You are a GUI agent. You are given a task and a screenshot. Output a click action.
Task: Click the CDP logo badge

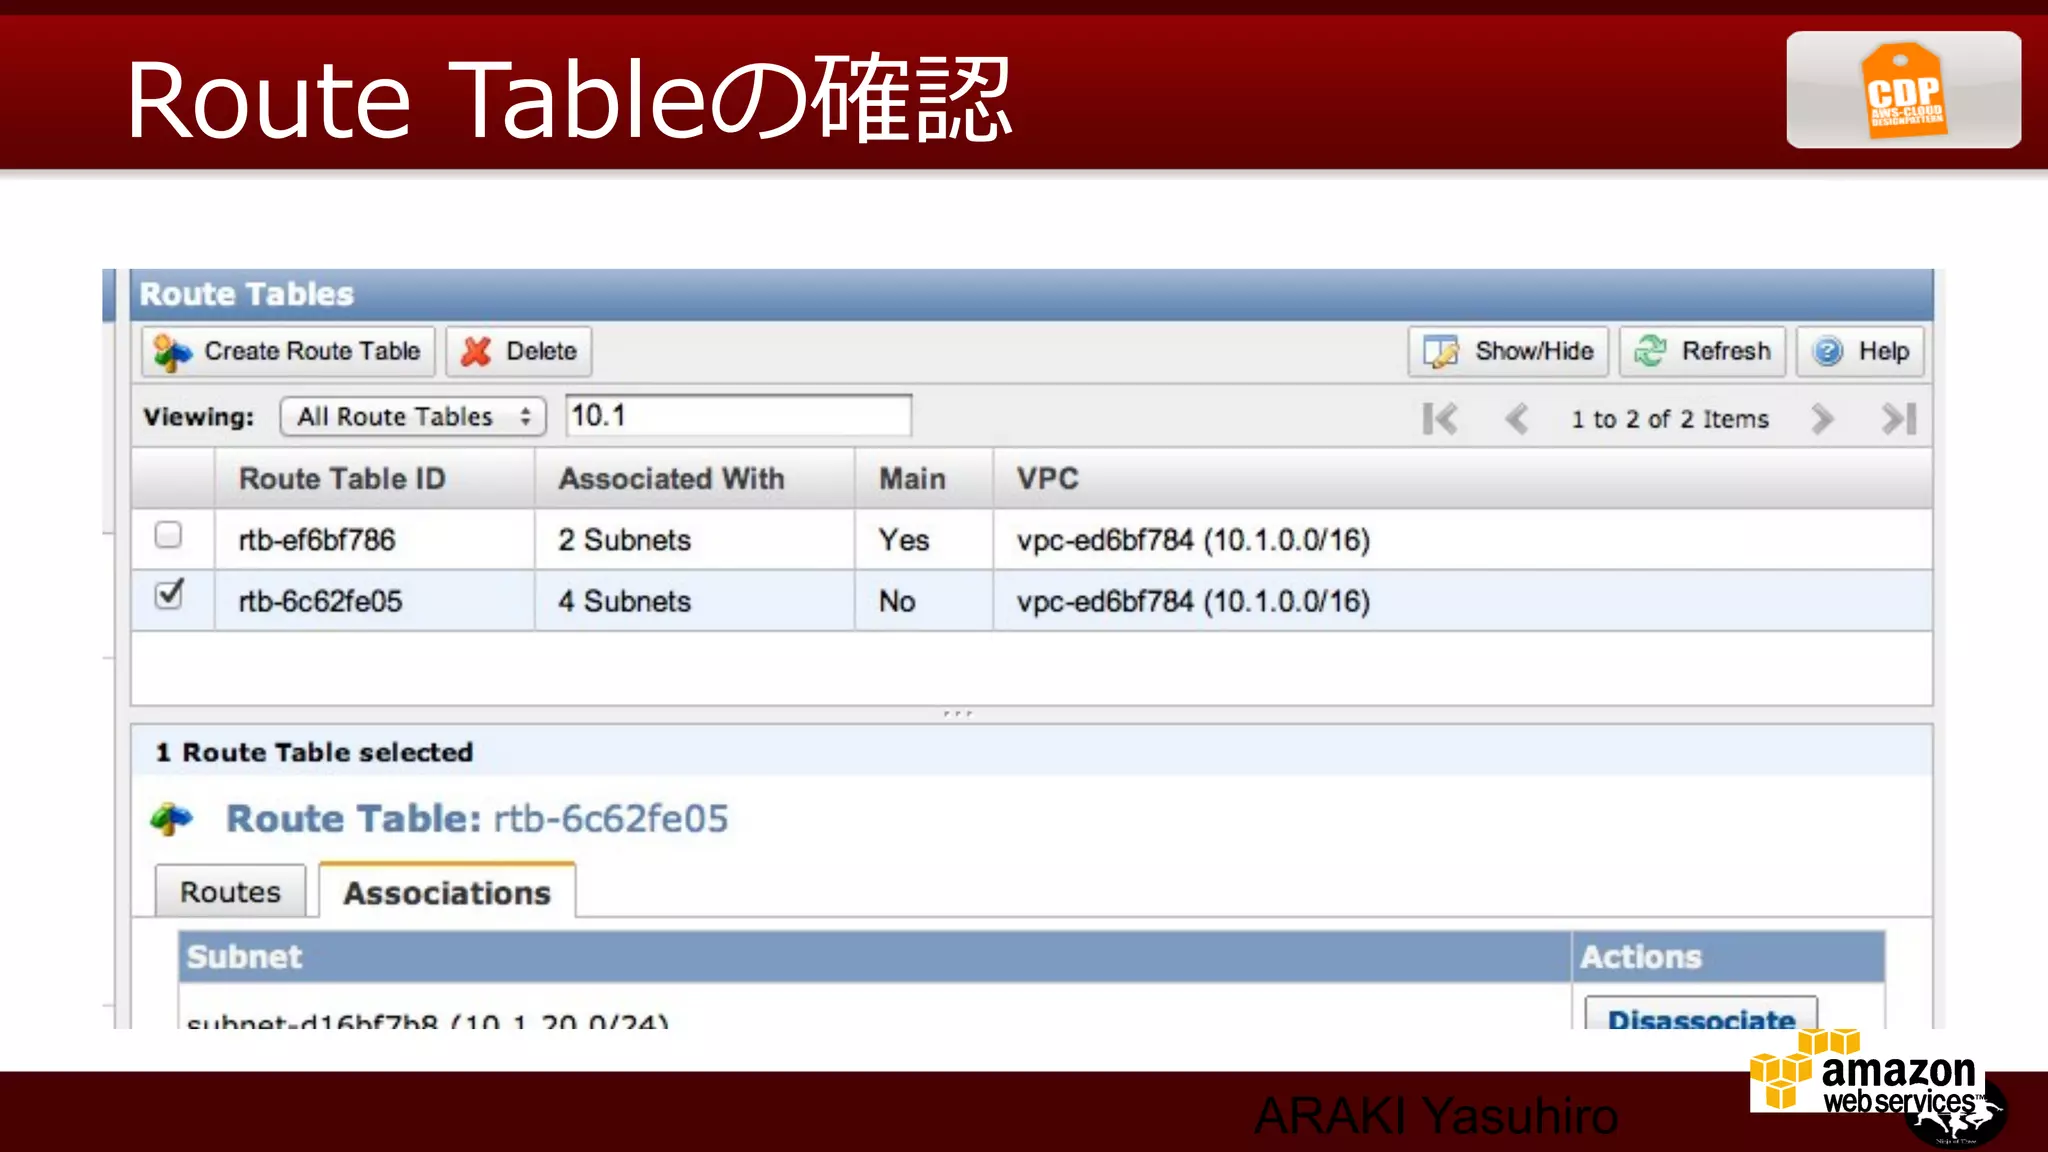tap(1903, 90)
